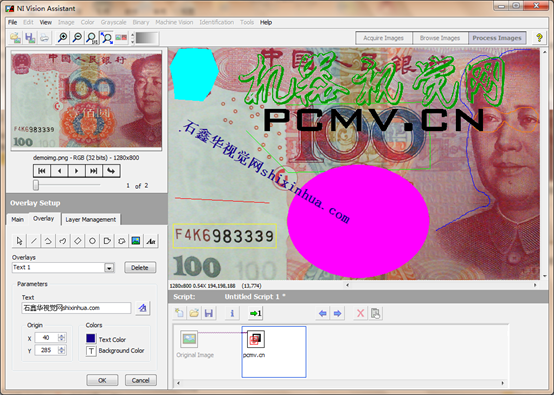The image size is (554, 395).
Task: Select the oval overlay tool
Action: click(92, 241)
